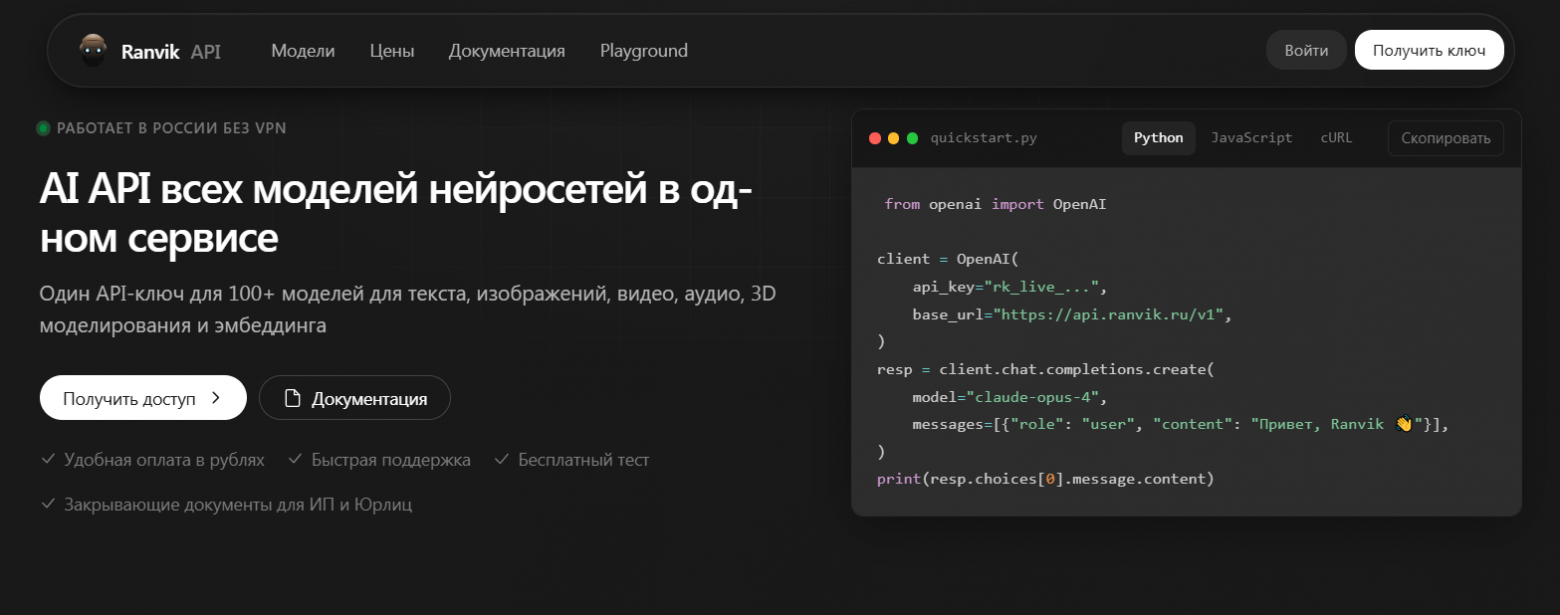The image size is (1560, 615).
Task: Click the РАБОТАЕТ В РОССИИ Б�EЗ VPN badge text
Action: coord(172,128)
